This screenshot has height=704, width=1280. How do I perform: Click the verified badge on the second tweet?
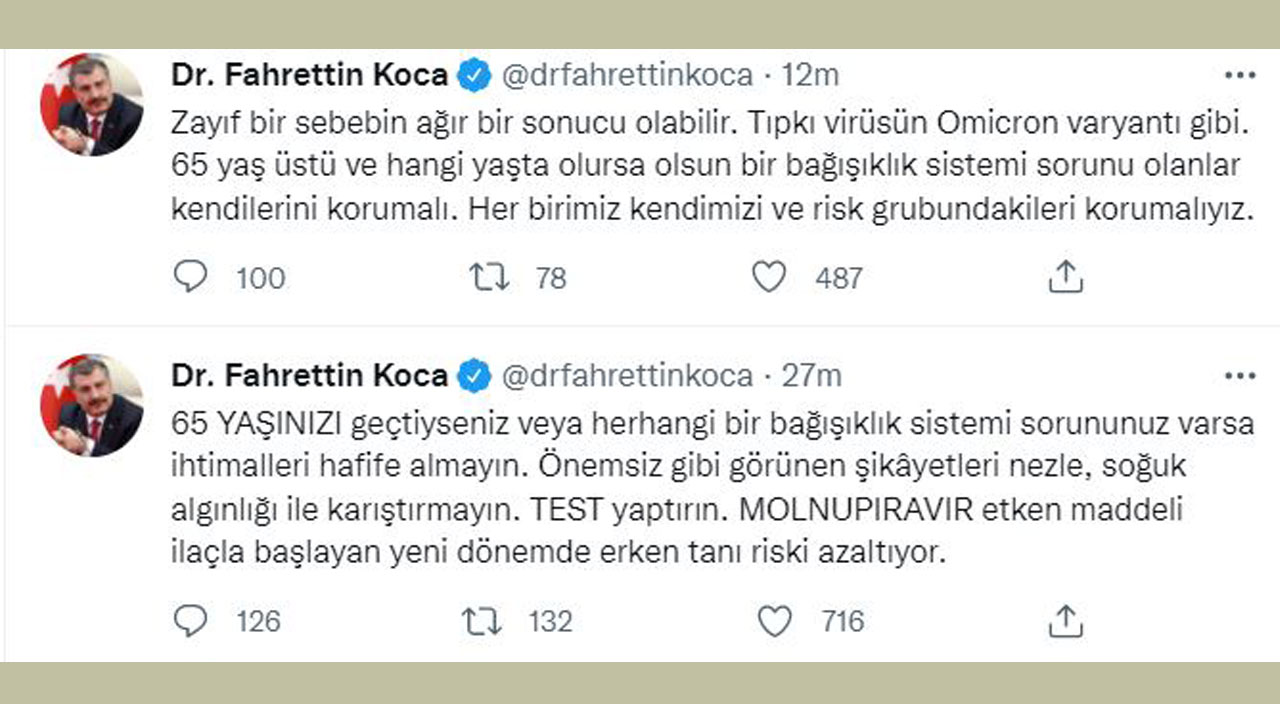[x=473, y=376]
